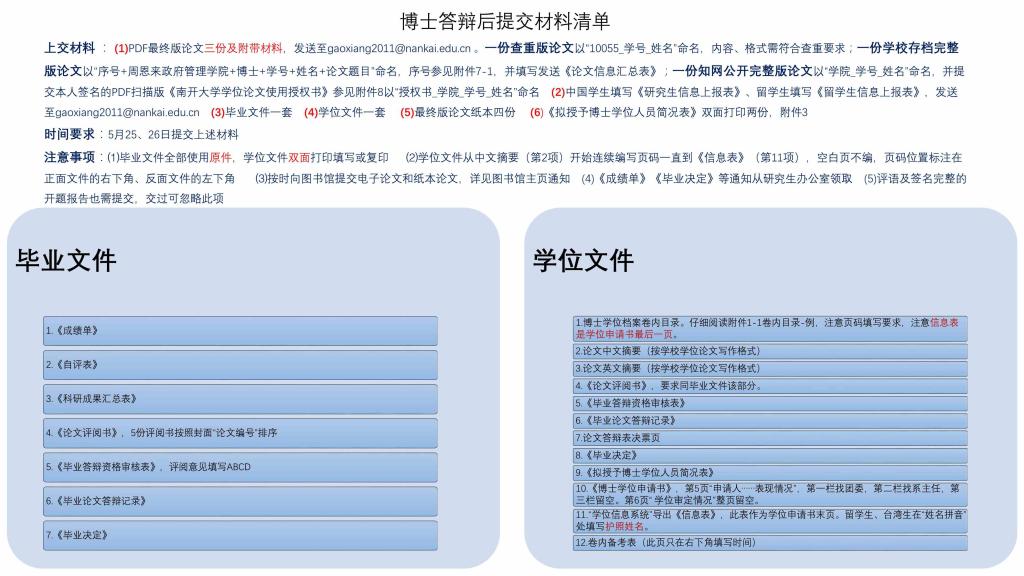This screenshot has height=576, width=1024.
Task: Click 5.《毕业答辩资格审核表》 with 评阅意见填写ABCD
Action: (239, 467)
